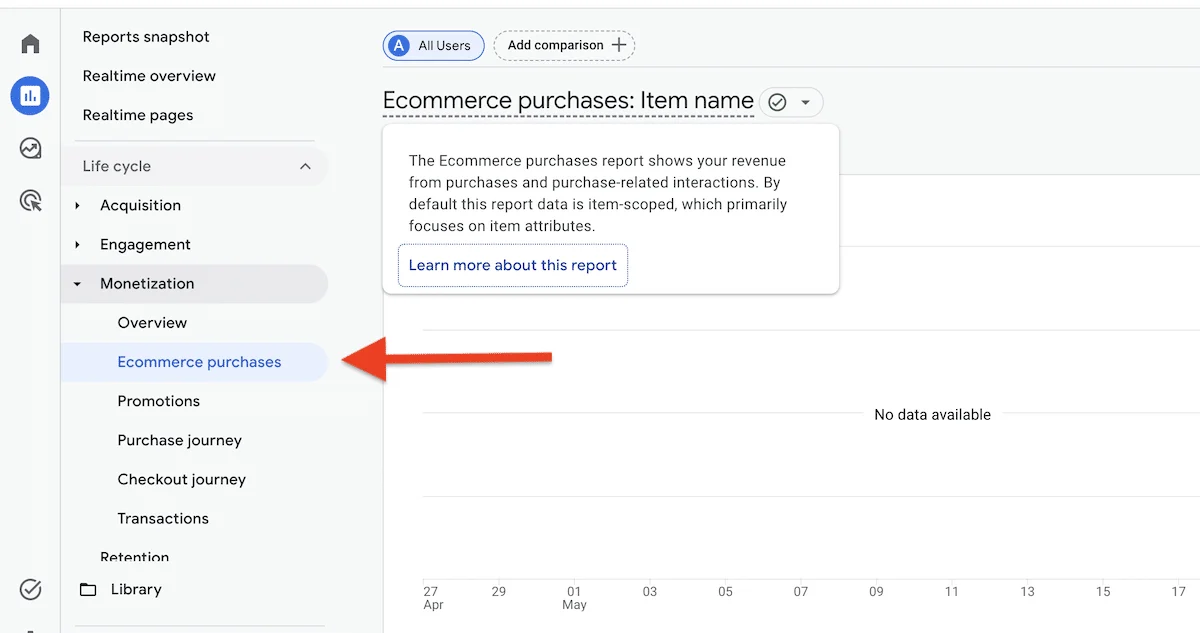1200x633 pixels.
Task: Click the Life cycle heading
Action: pyautogui.click(x=117, y=166)
